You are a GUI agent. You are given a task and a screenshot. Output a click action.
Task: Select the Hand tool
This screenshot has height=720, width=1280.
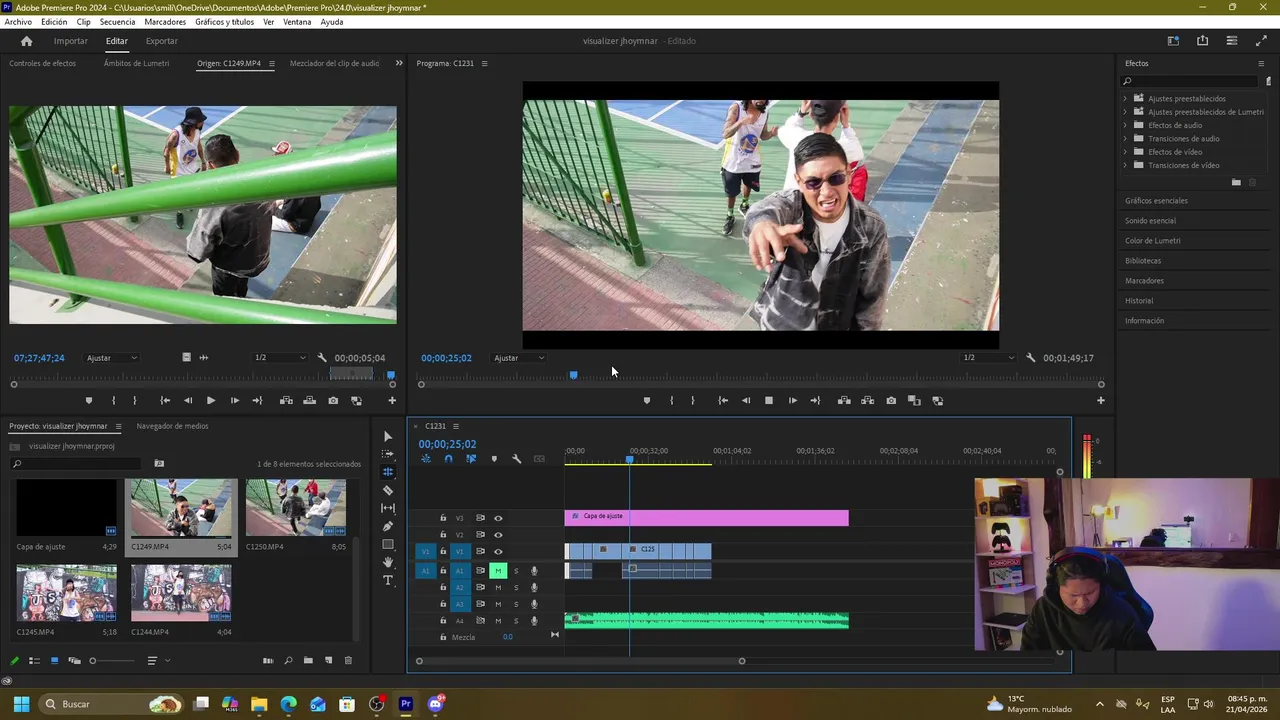[x=388, y=562]
